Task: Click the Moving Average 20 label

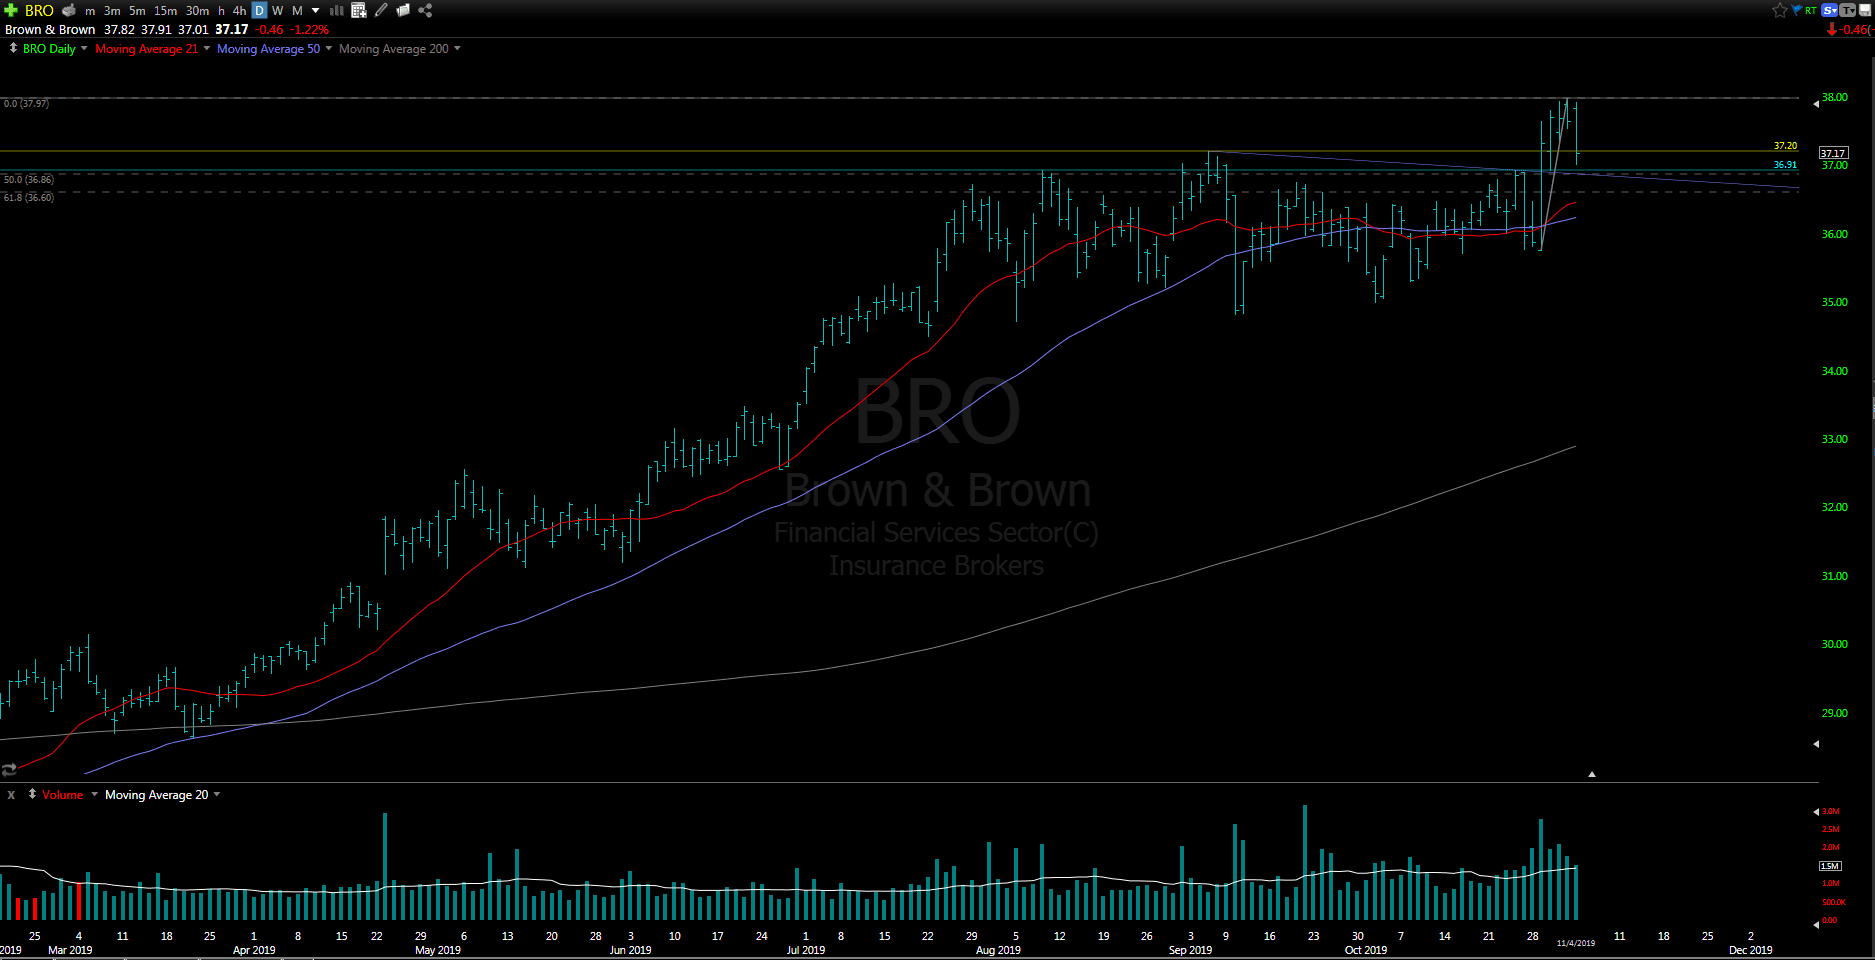Action: pyautogui.click(x=157, y=795)
